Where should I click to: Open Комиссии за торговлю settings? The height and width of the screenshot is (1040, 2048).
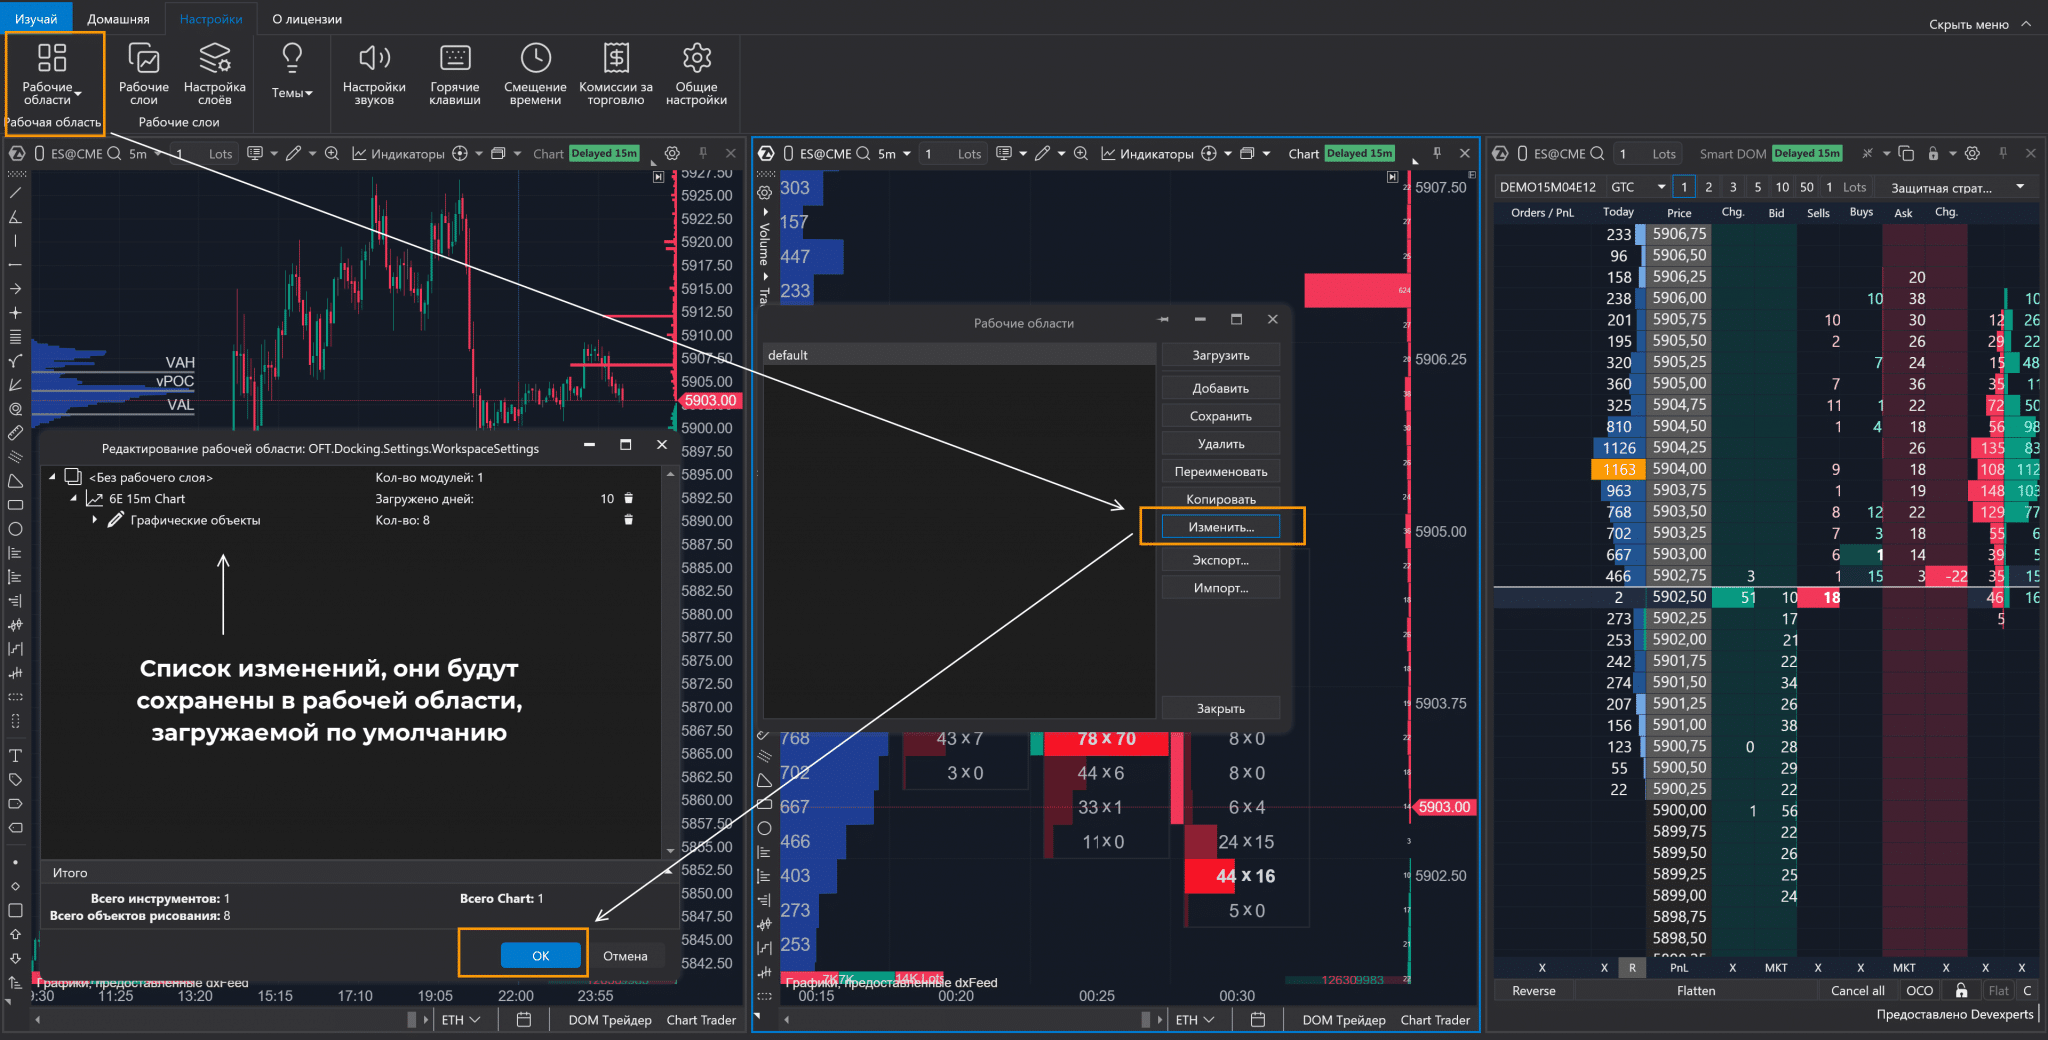click(616, 72)
